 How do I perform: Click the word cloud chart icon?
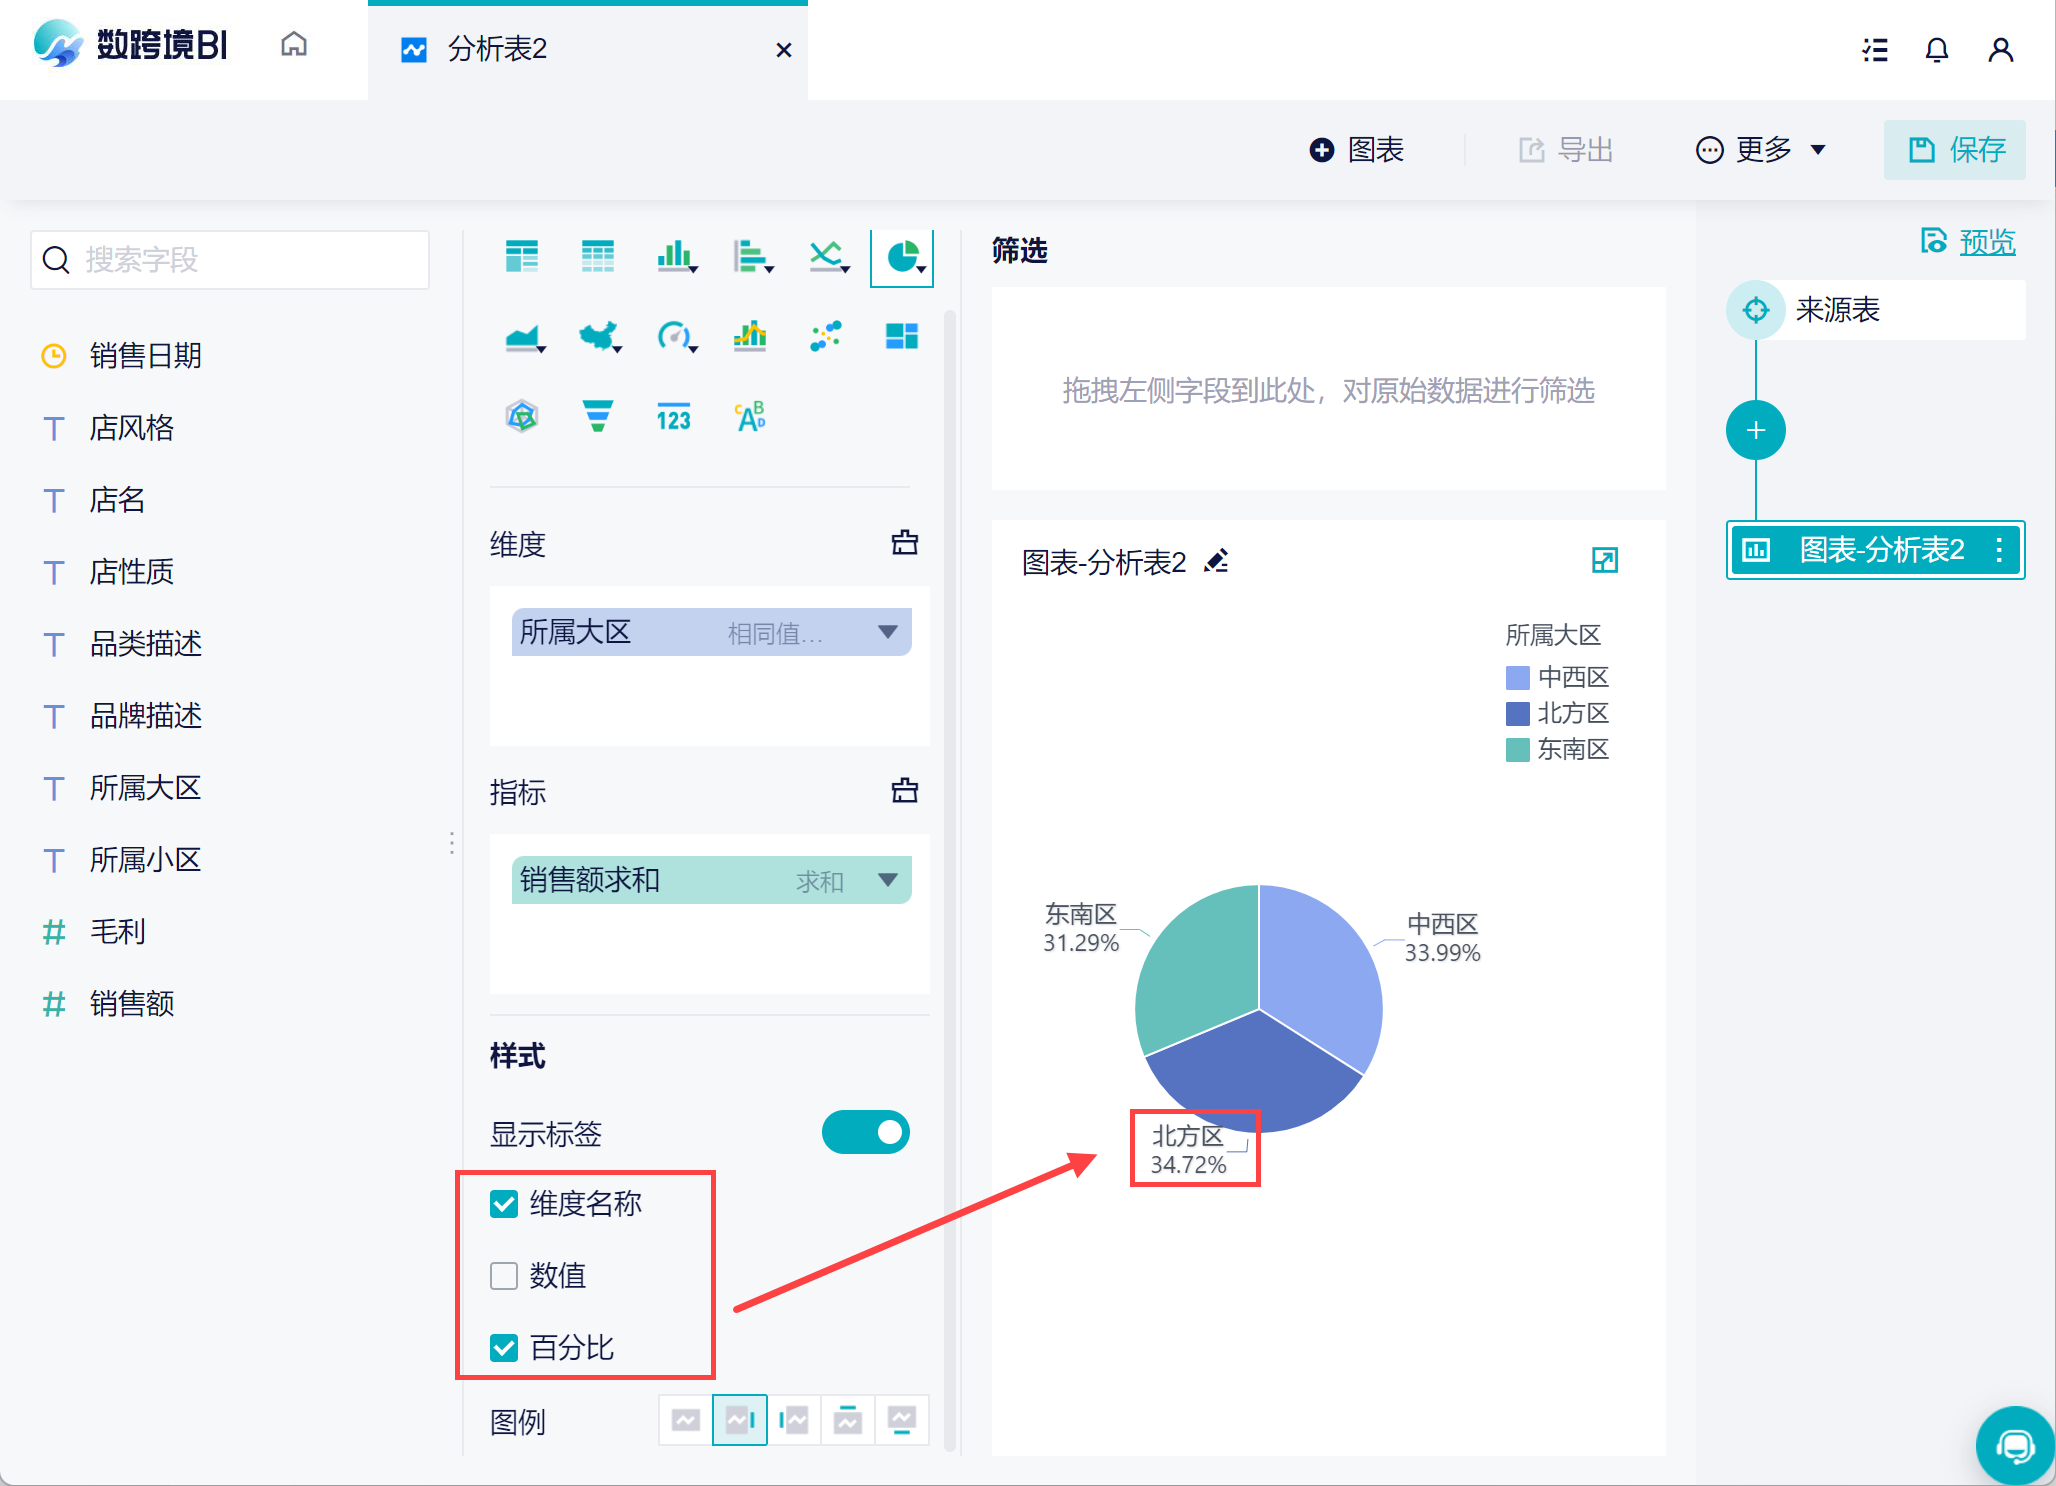point(750,416)
